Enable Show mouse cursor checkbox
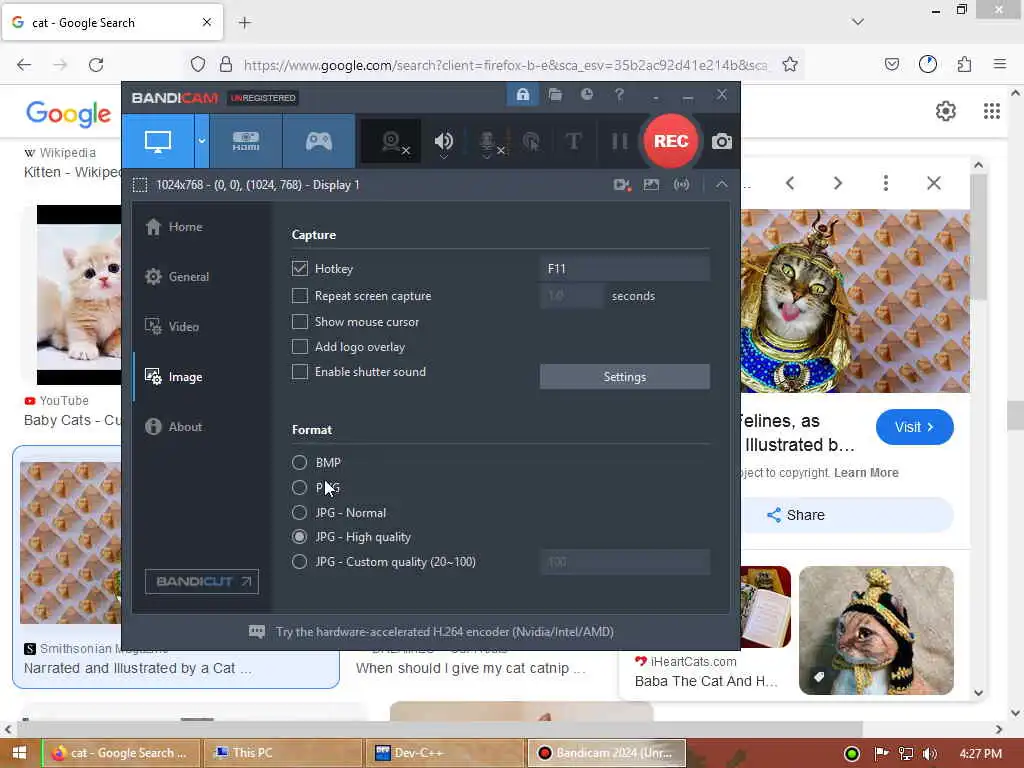This screenshot has width=1024, height=768. pyautogui.click(x=300, y=322)
